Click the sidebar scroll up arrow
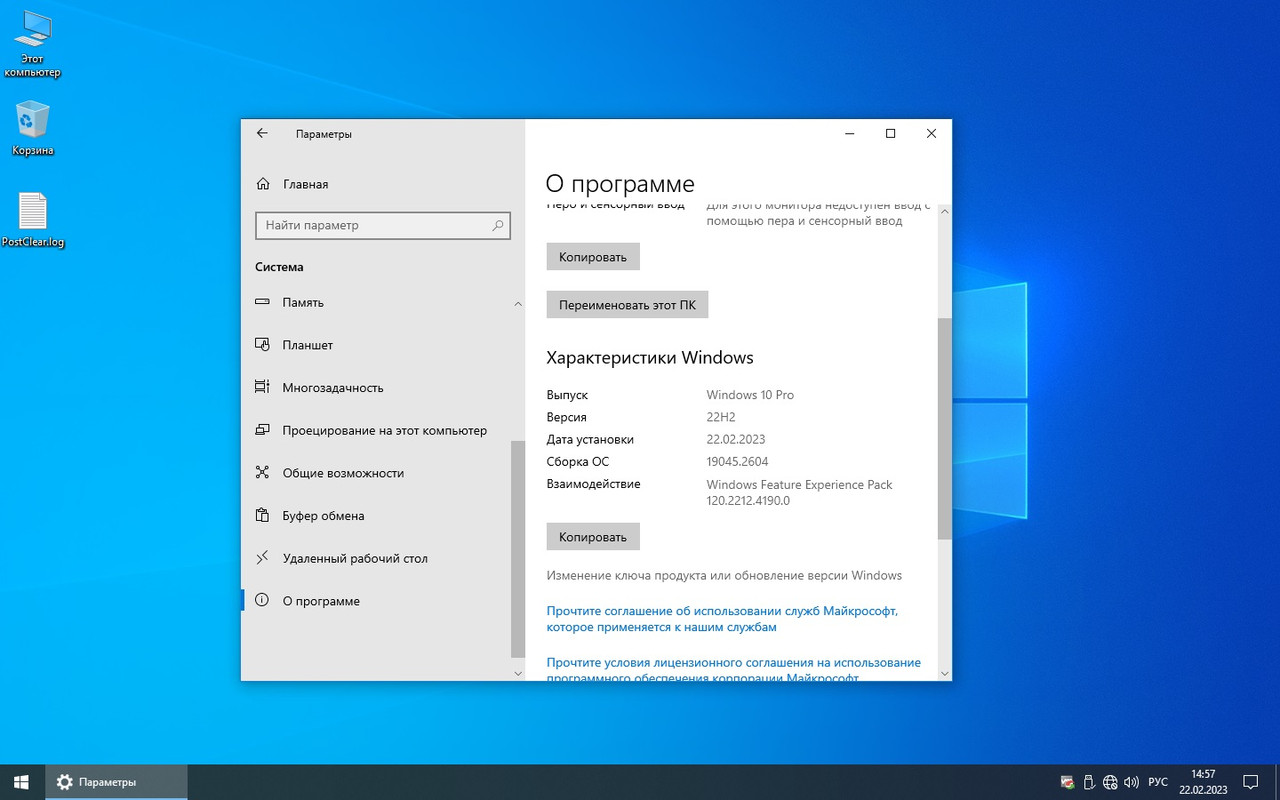This screenshot has width=1280, height=800. pos(518,303)
